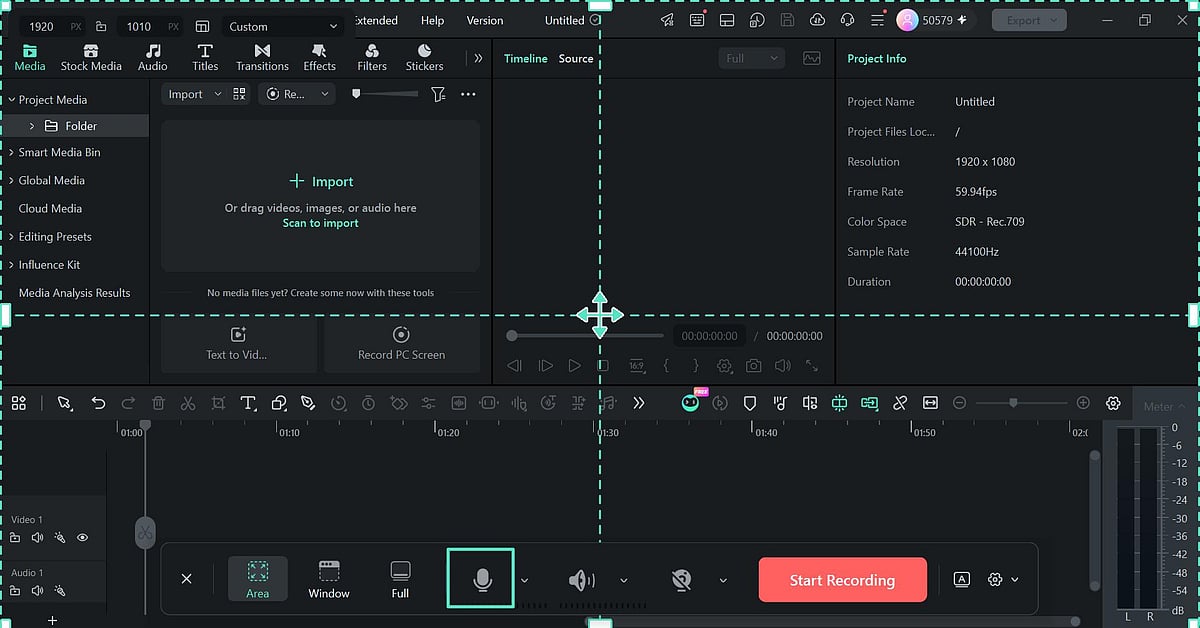The image size is (1200, 628).
Task: Show more tabs with double chevron
Action: tap(478, 58)
